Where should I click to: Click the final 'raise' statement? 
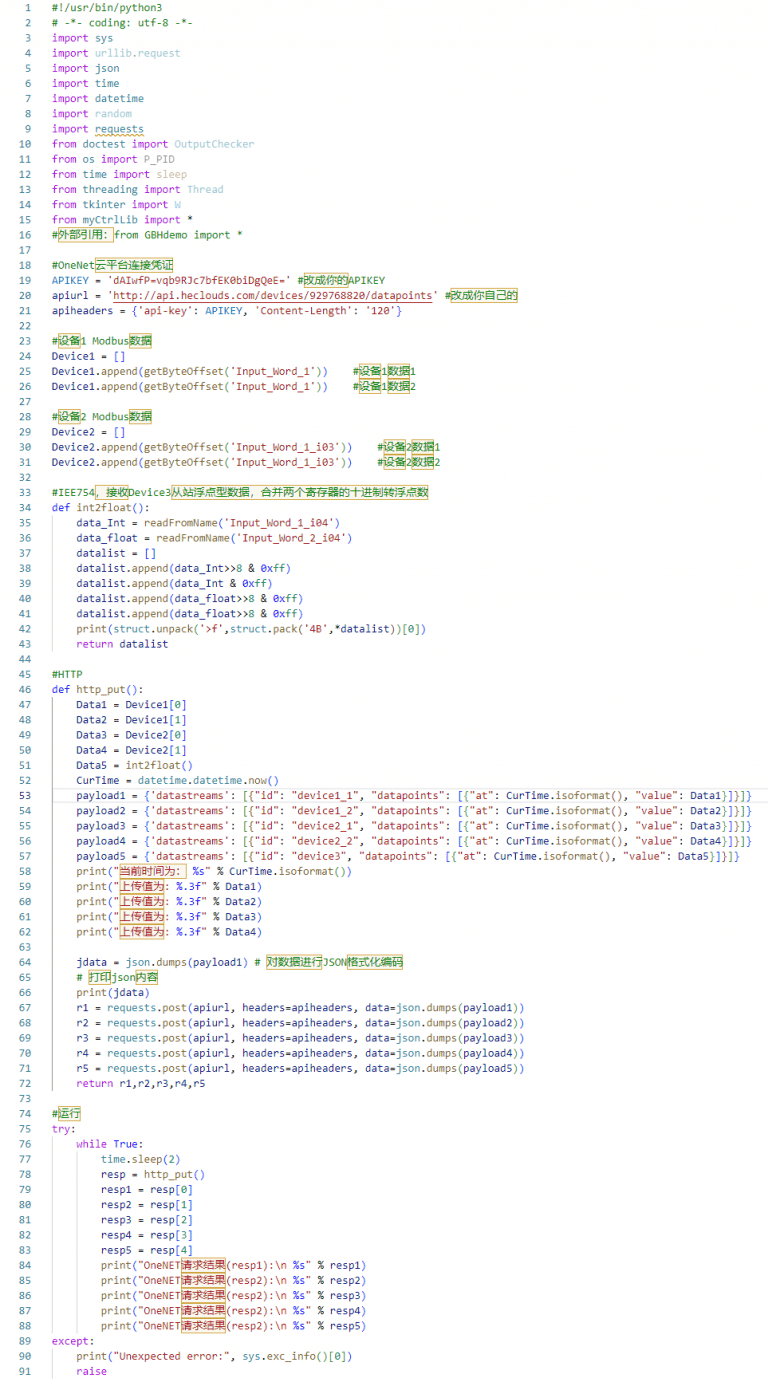[x=91, y=1372]
